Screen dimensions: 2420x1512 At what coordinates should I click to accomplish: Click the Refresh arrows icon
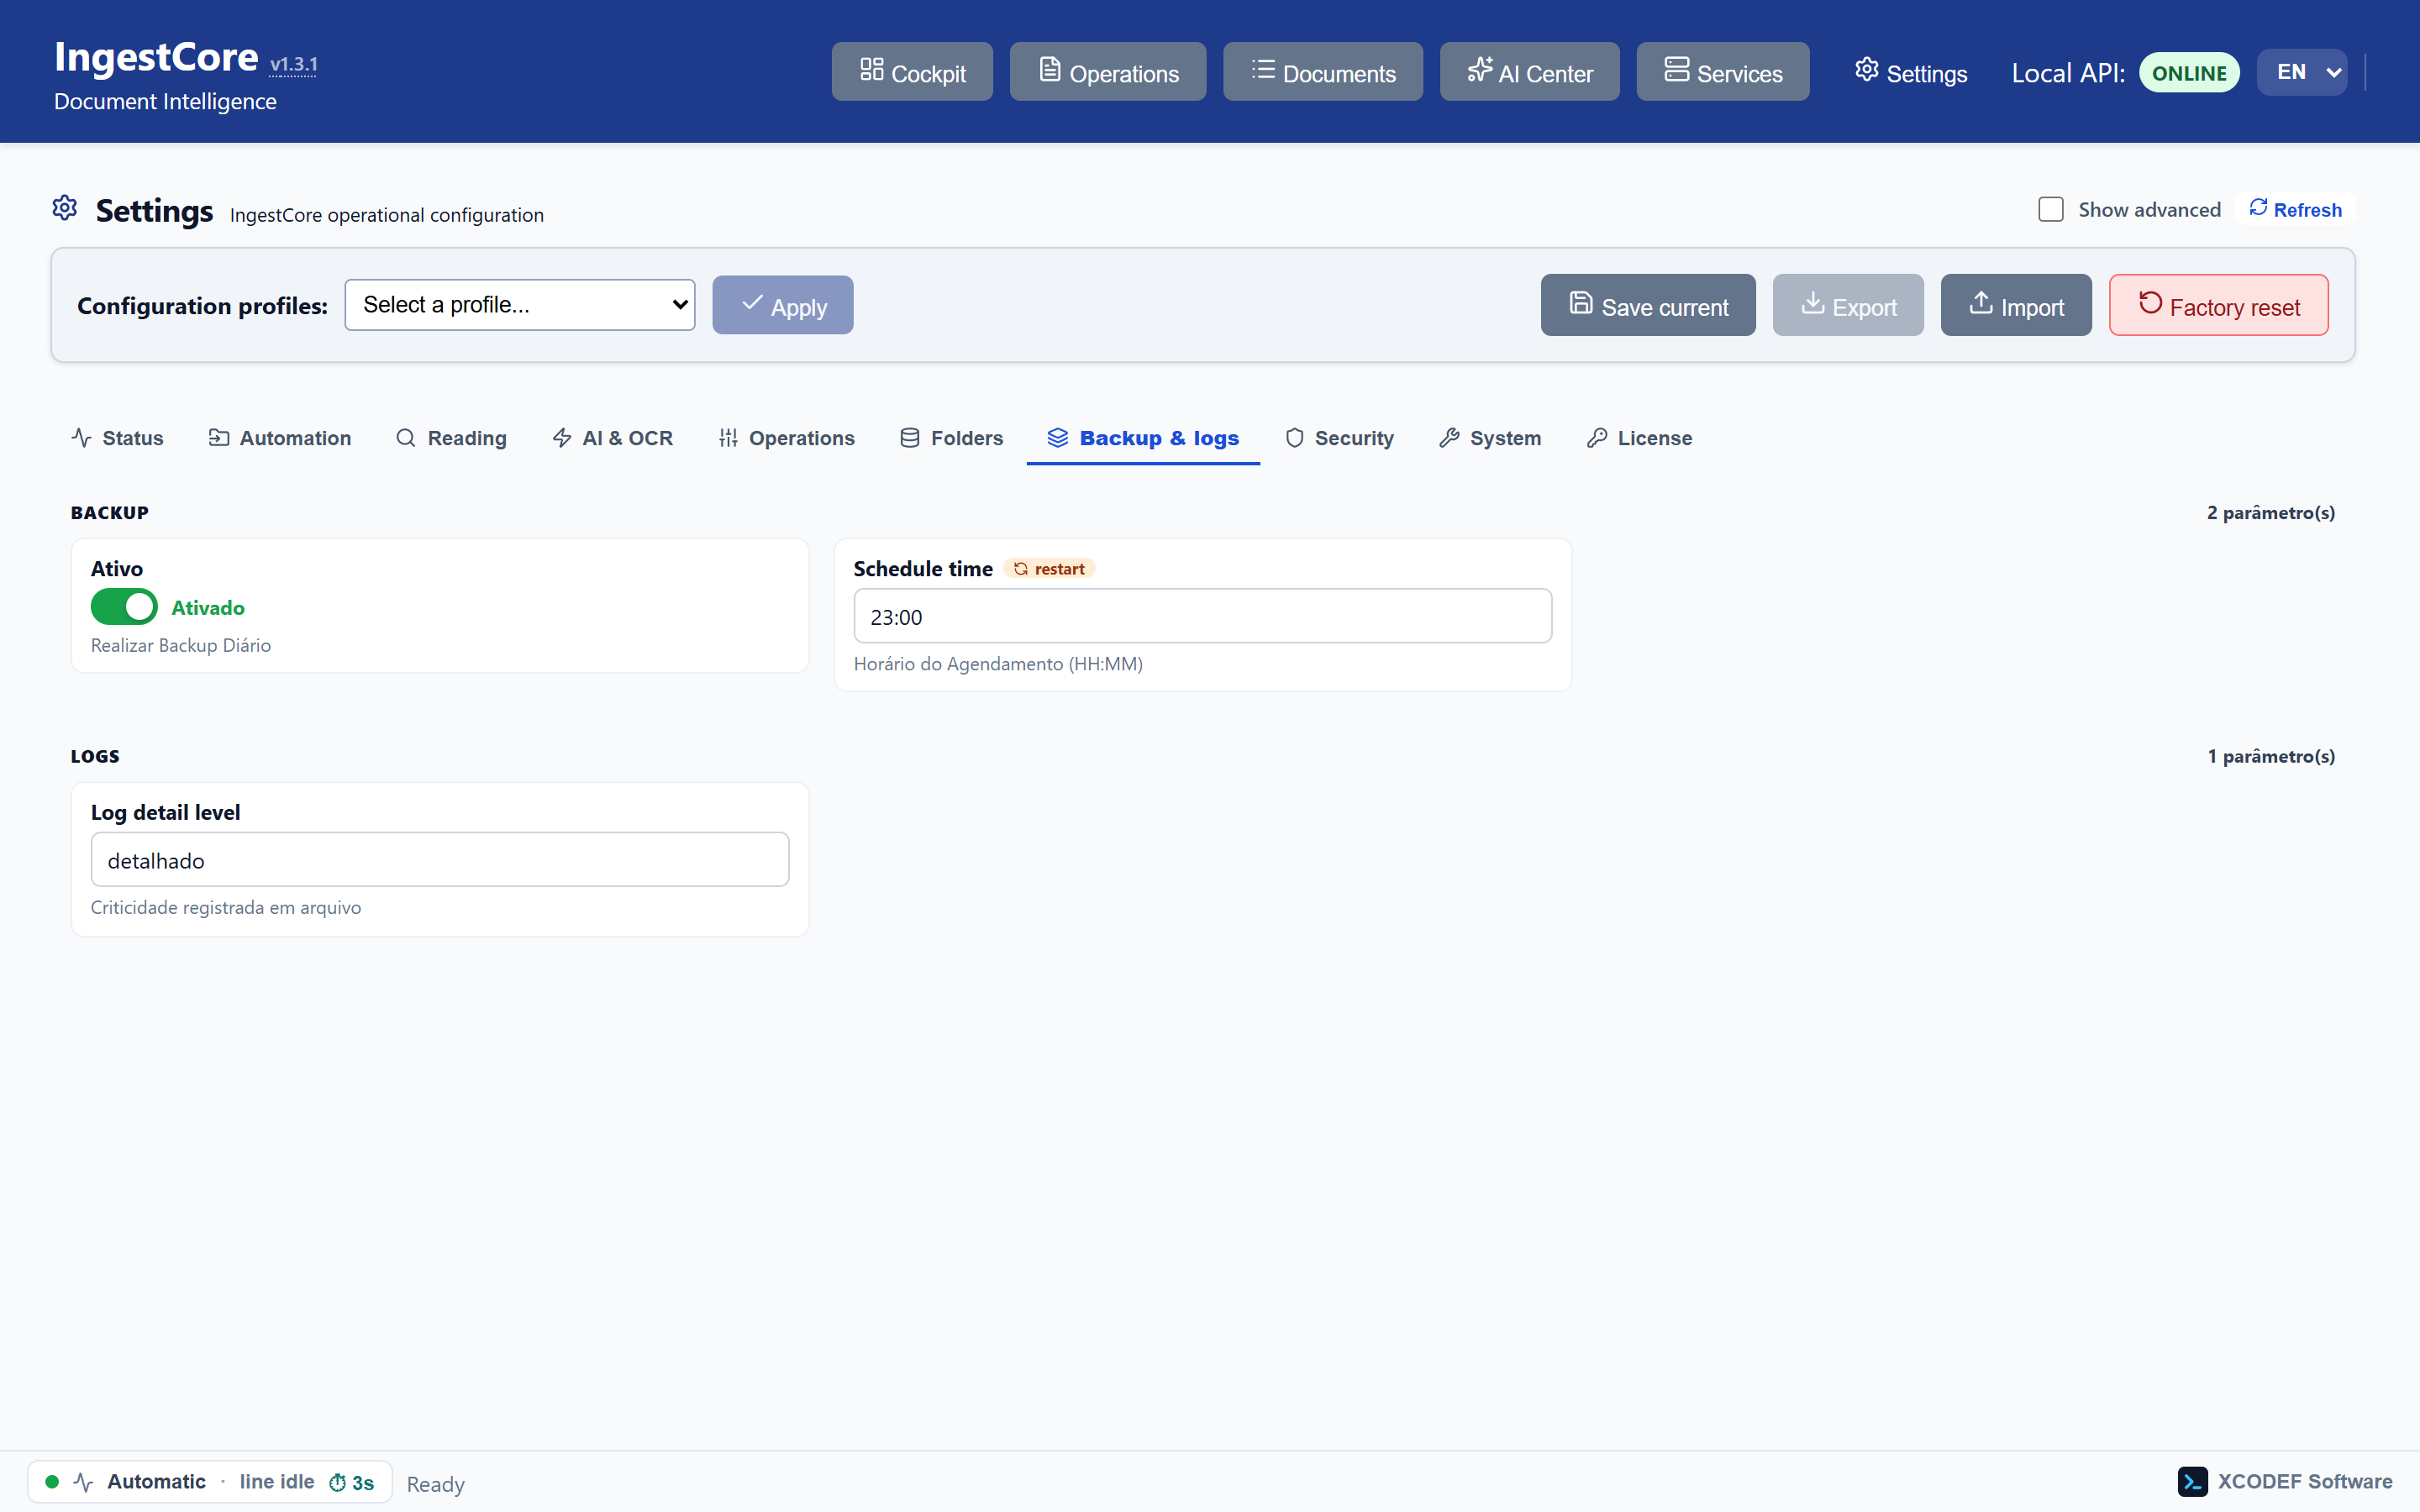click(2257, 207)
